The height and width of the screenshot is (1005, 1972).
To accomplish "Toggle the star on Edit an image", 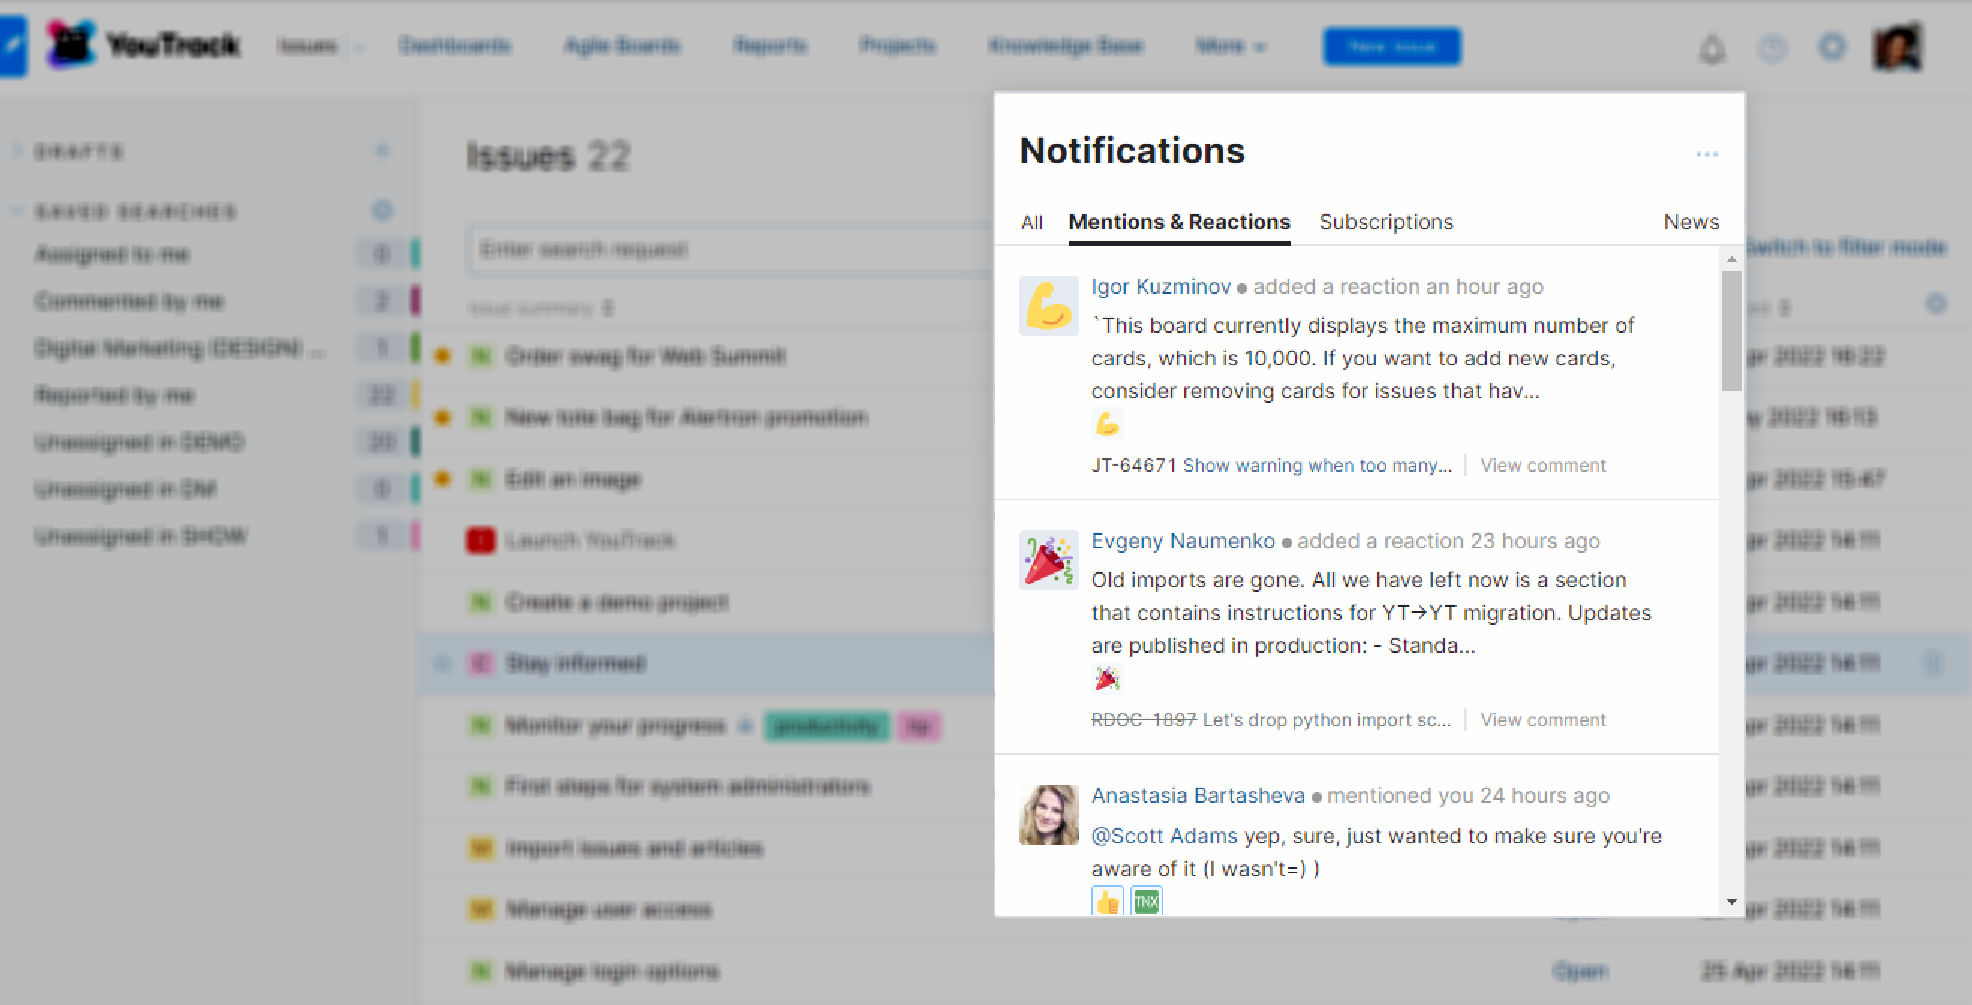I will [x=443, y=479].
